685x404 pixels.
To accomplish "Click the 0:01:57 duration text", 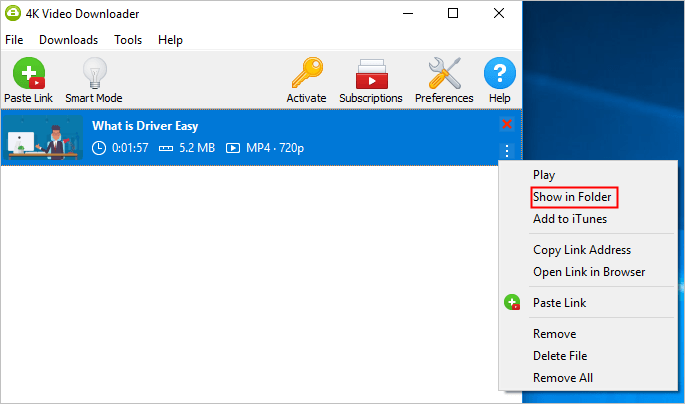I will coord(130,148).
